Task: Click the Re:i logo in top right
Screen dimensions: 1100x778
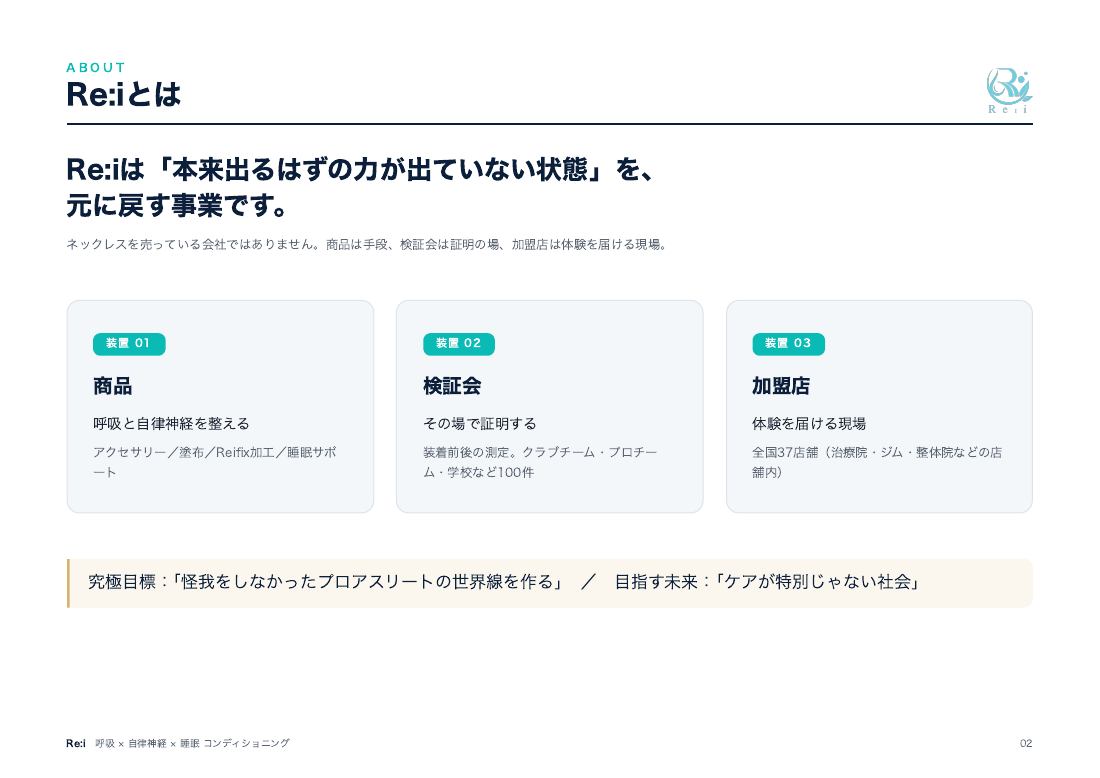Action: (x=1009, y=91)
